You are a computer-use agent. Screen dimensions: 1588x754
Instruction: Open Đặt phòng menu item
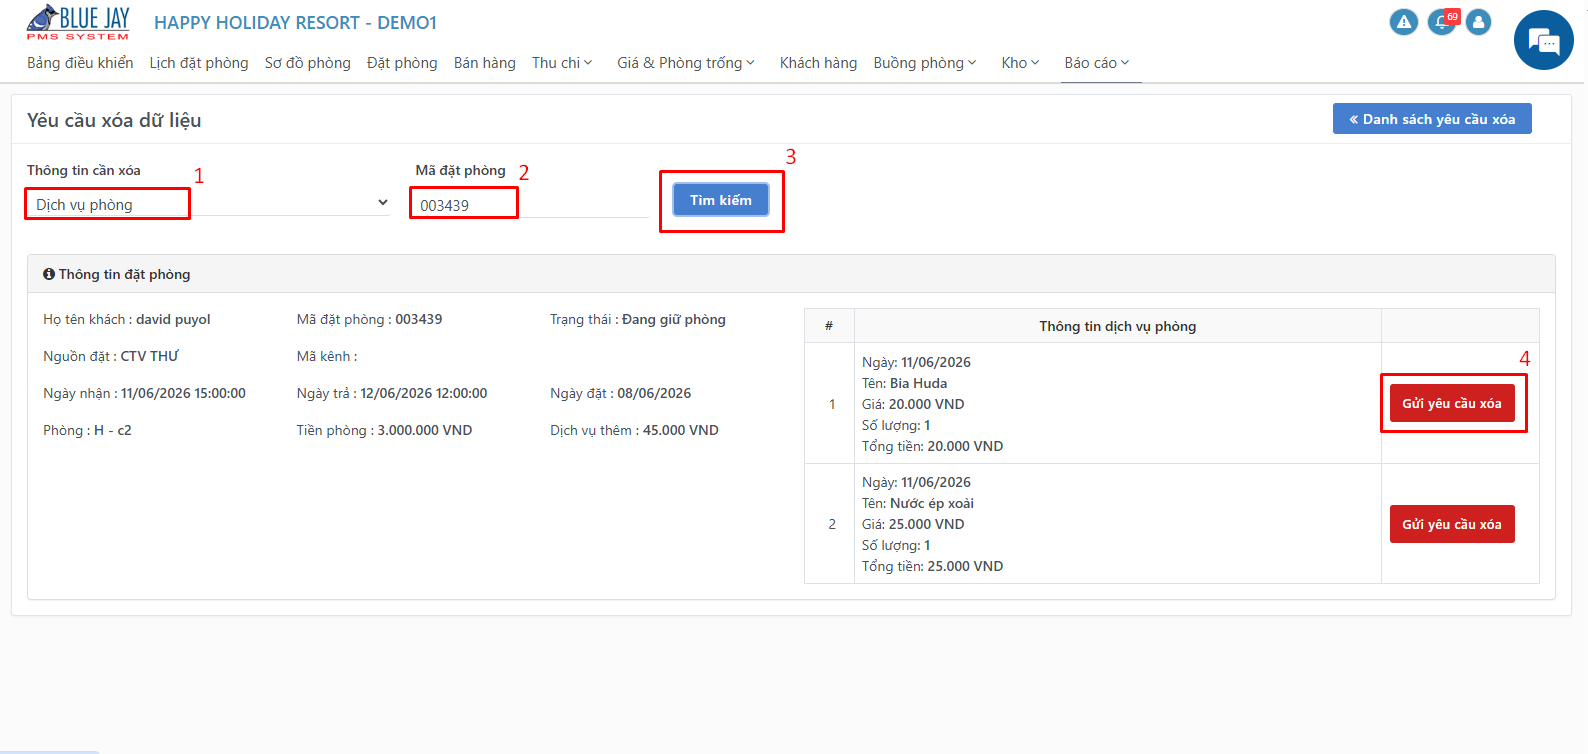[x=402, y=63]
